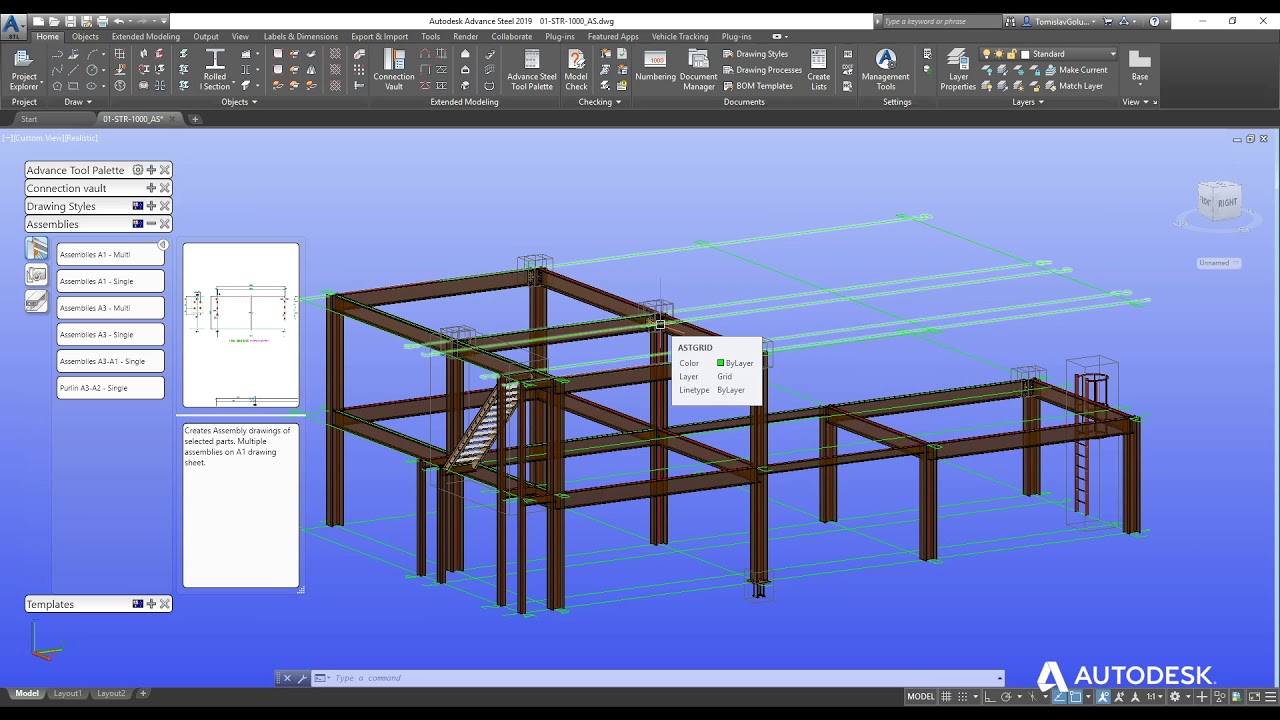Expand the Objects panel dropdown
The image size is (1280, 720).
point(239,102)
